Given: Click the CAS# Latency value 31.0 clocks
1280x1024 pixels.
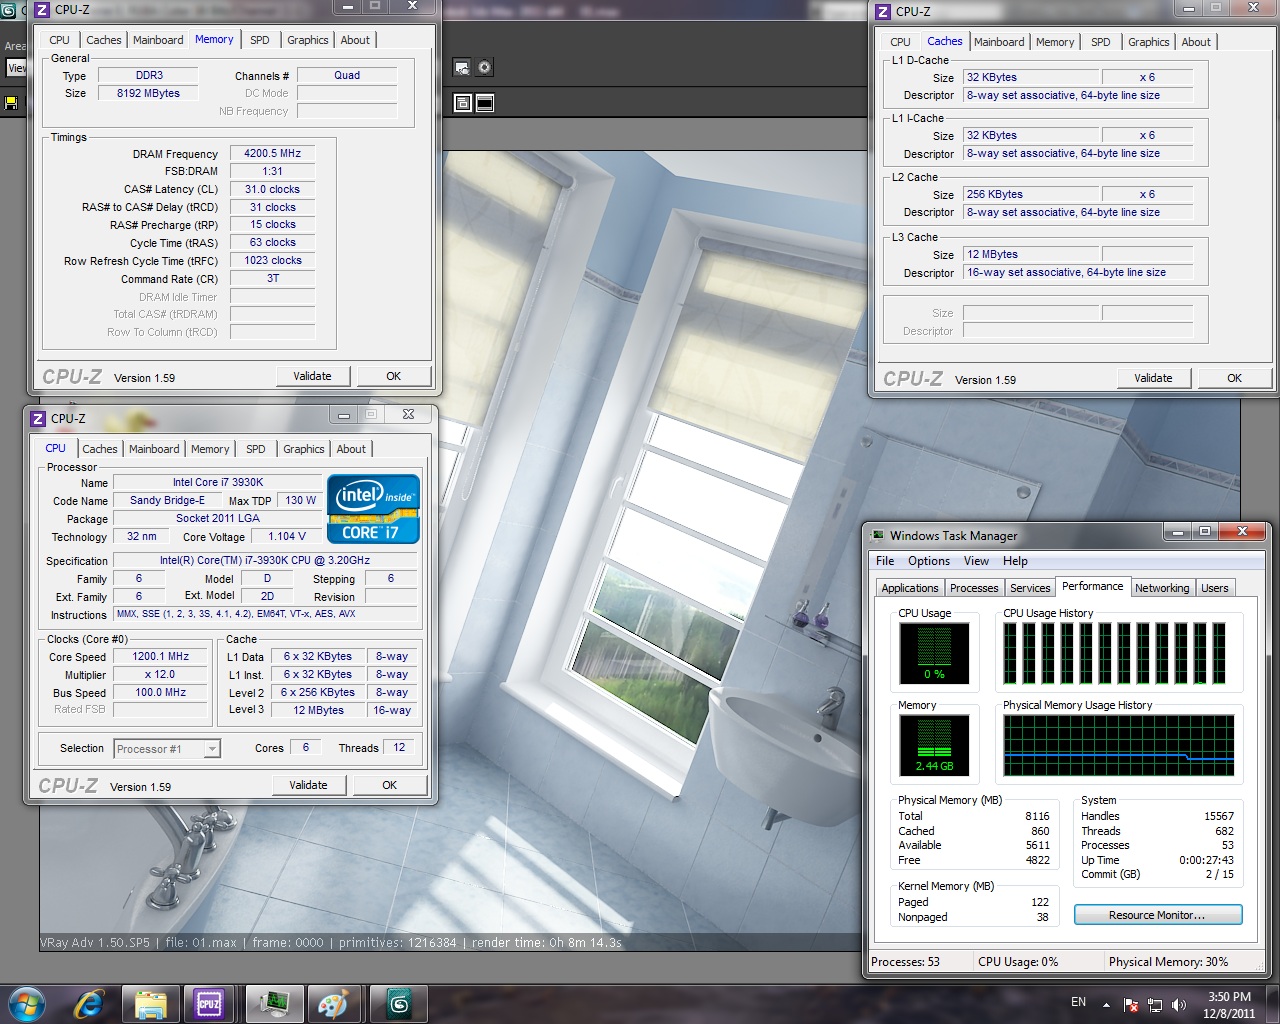Looking at the screenshot, I should [x=273, y=189].
